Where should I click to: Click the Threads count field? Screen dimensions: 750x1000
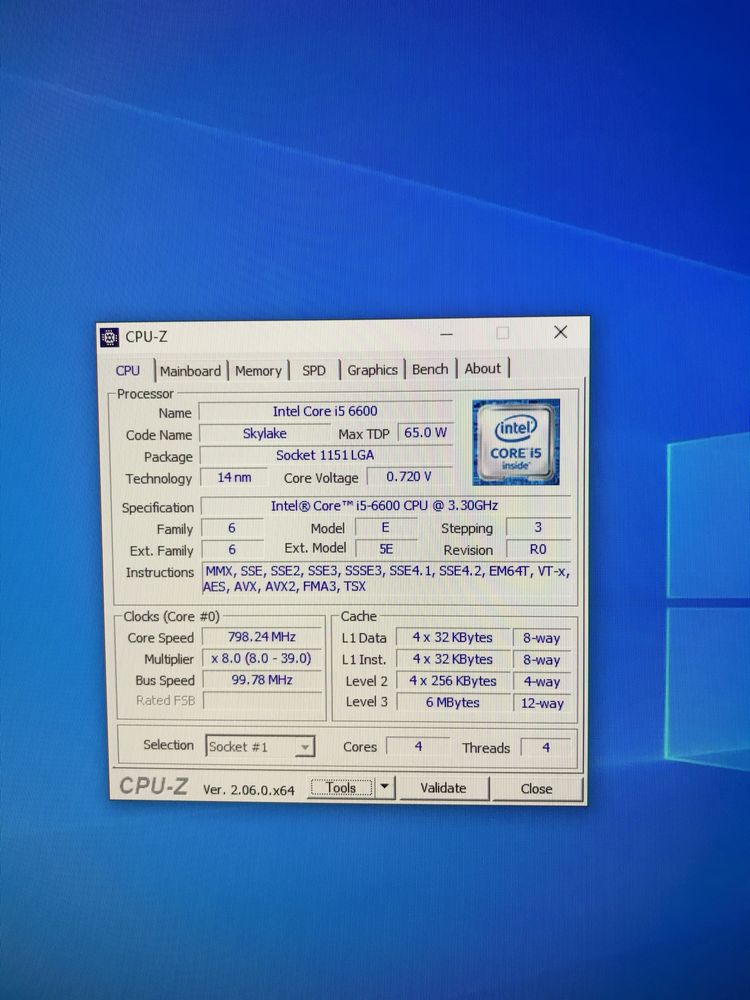pos(546,747)
